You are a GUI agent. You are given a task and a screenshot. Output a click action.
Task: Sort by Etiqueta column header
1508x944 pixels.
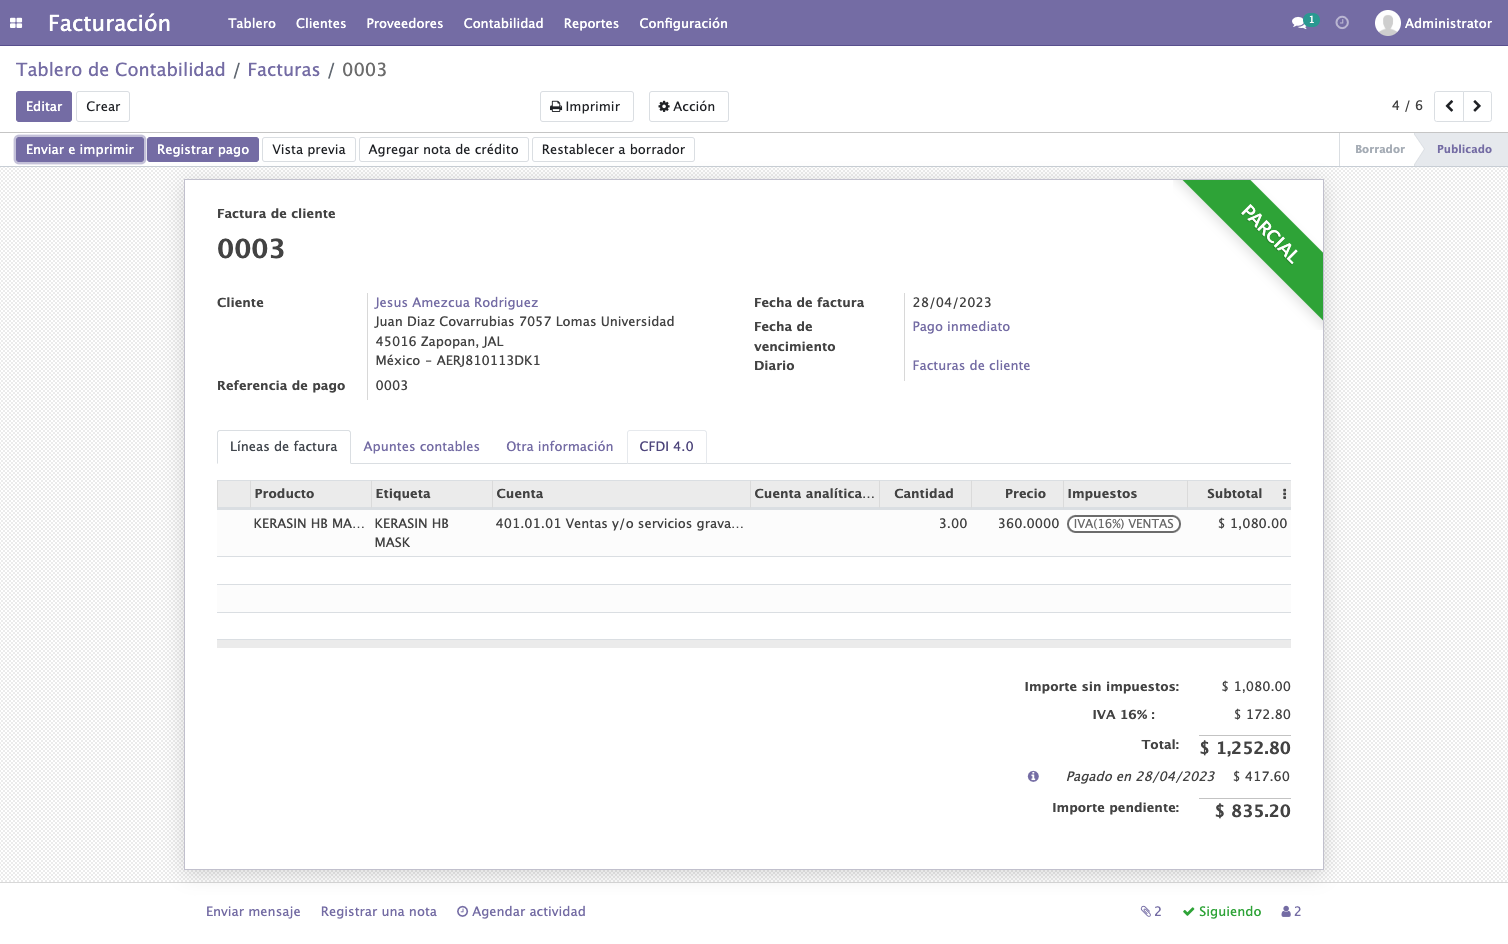tap(432, 494)
